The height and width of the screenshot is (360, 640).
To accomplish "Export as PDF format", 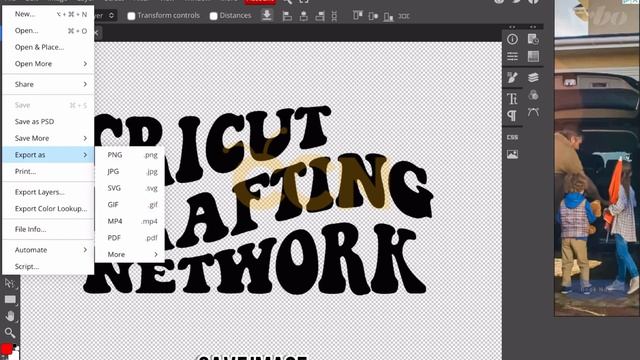I will [130, 238].
